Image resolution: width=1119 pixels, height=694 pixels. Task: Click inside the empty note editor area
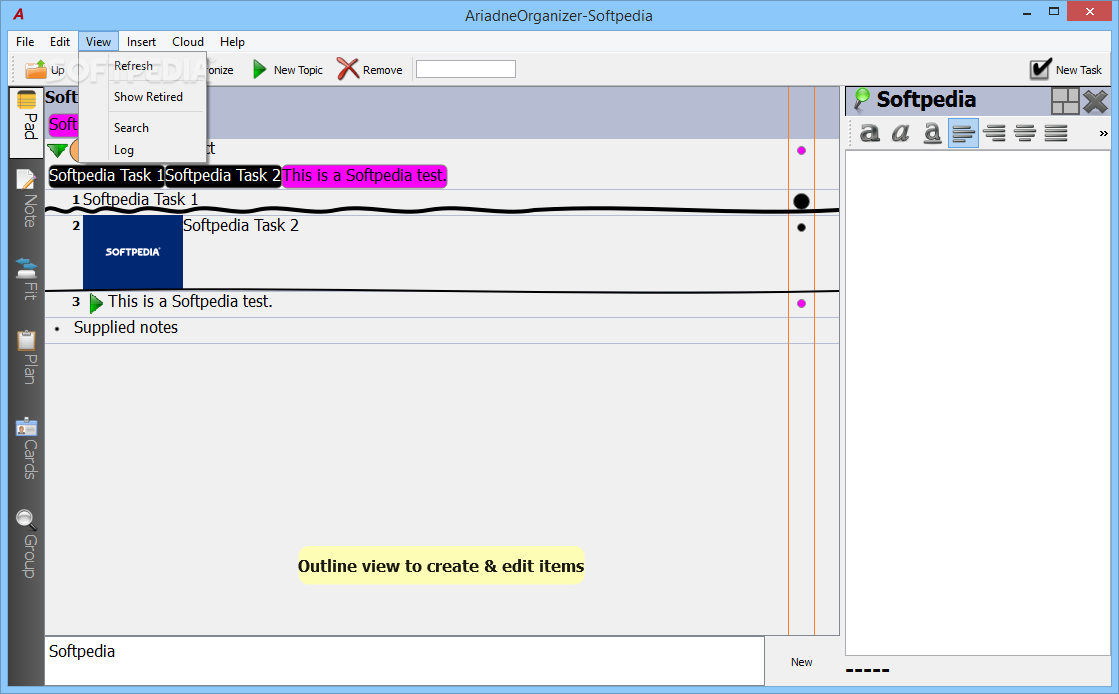click(x=978, y=402)
